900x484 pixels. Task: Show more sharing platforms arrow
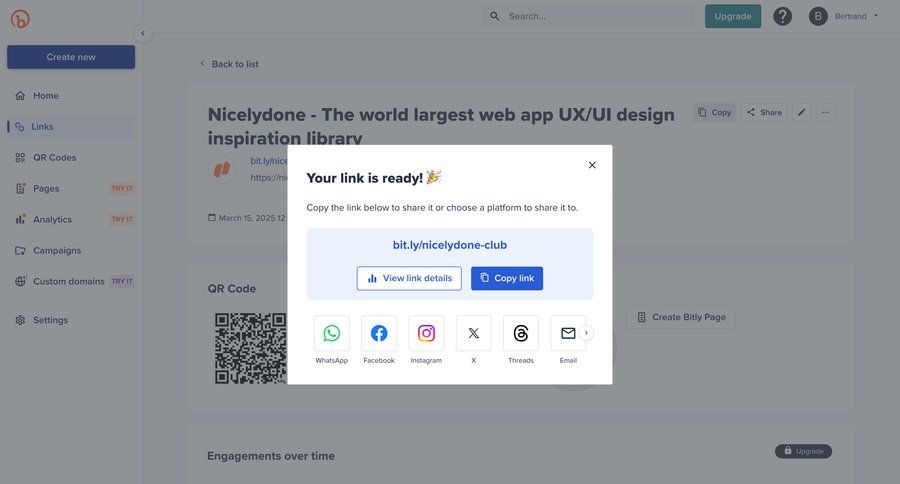pos(586,333)
